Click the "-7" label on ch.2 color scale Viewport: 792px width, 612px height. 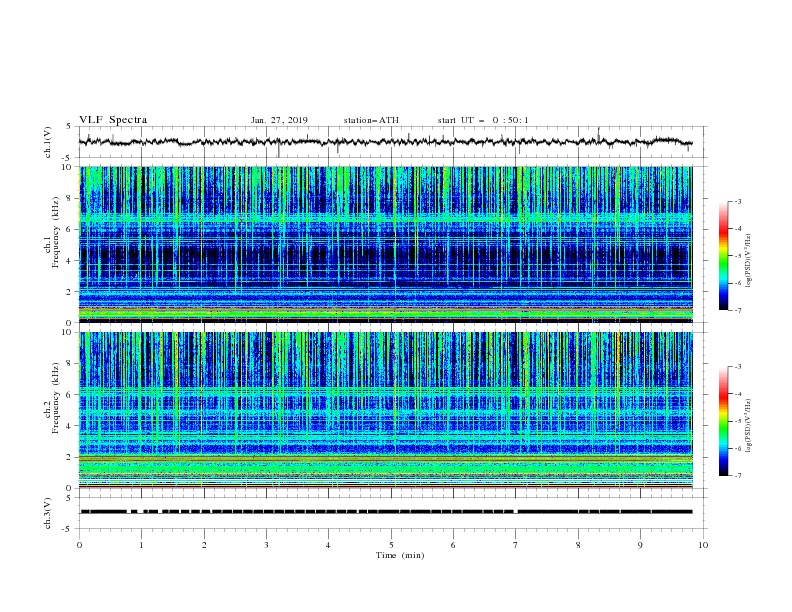pos(738,476)
